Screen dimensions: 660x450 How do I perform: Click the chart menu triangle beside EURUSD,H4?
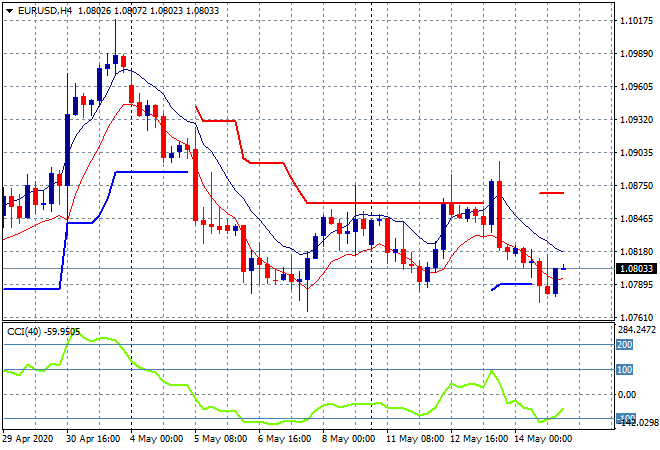(x=9, y=11)
